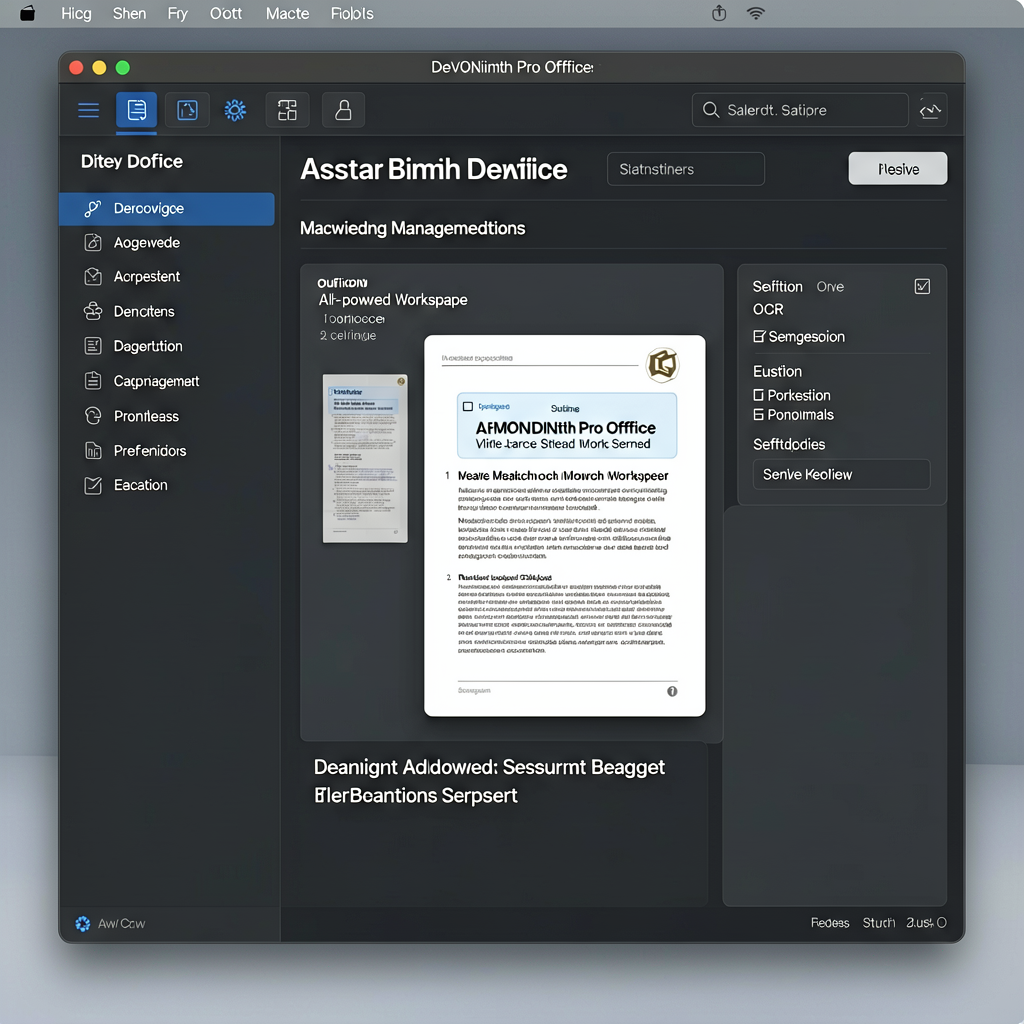Enable the Ponoimals checkbox
This screenshot has width=1024, height=1024.
[758, 415]
